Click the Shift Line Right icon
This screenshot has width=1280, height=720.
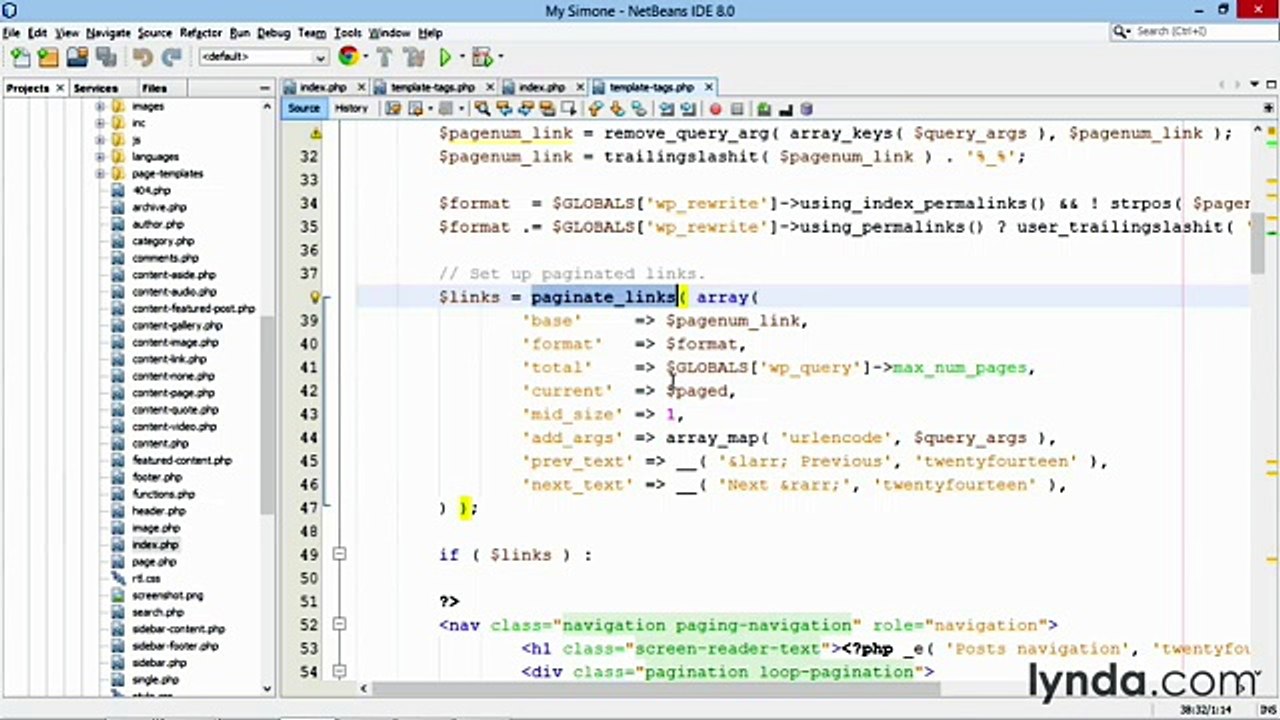(688, 108)
